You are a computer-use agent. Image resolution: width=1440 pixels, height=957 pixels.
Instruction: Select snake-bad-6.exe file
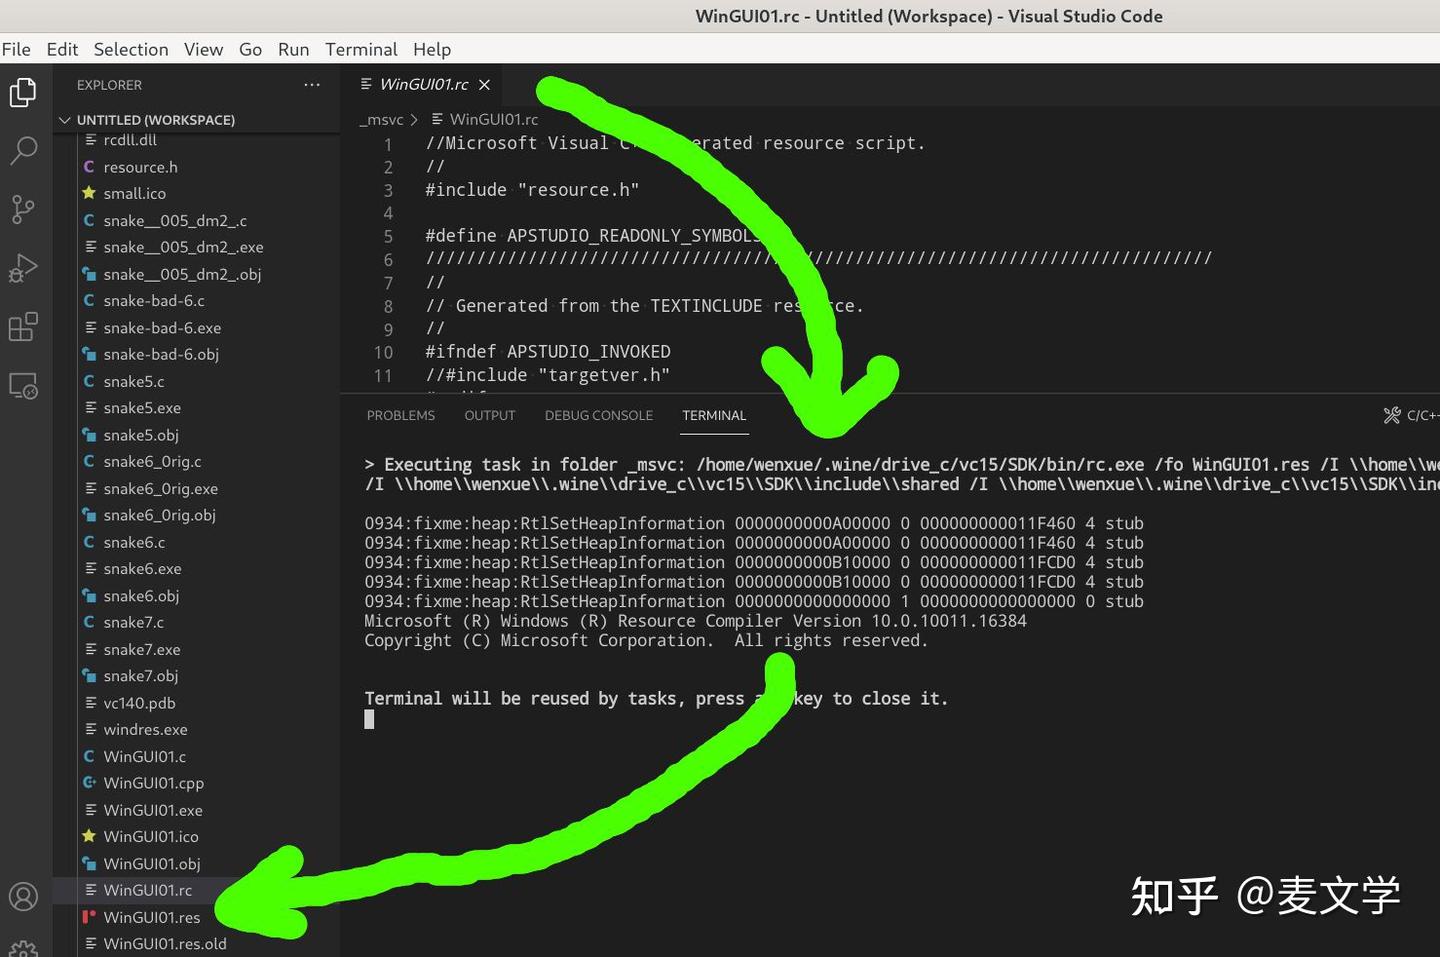162,328
